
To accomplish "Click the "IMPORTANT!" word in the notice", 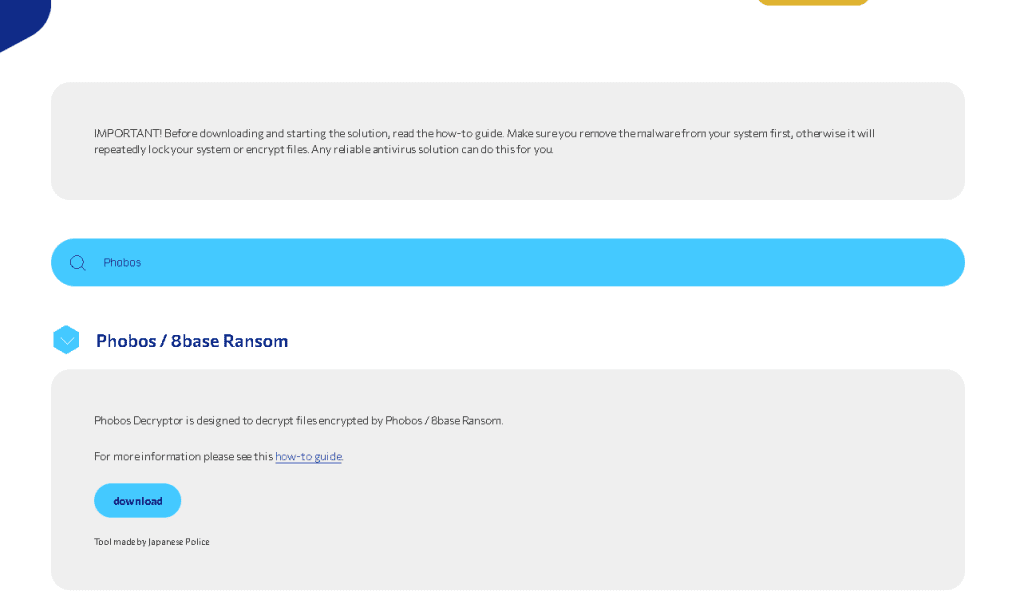I will tap(127, 134).
